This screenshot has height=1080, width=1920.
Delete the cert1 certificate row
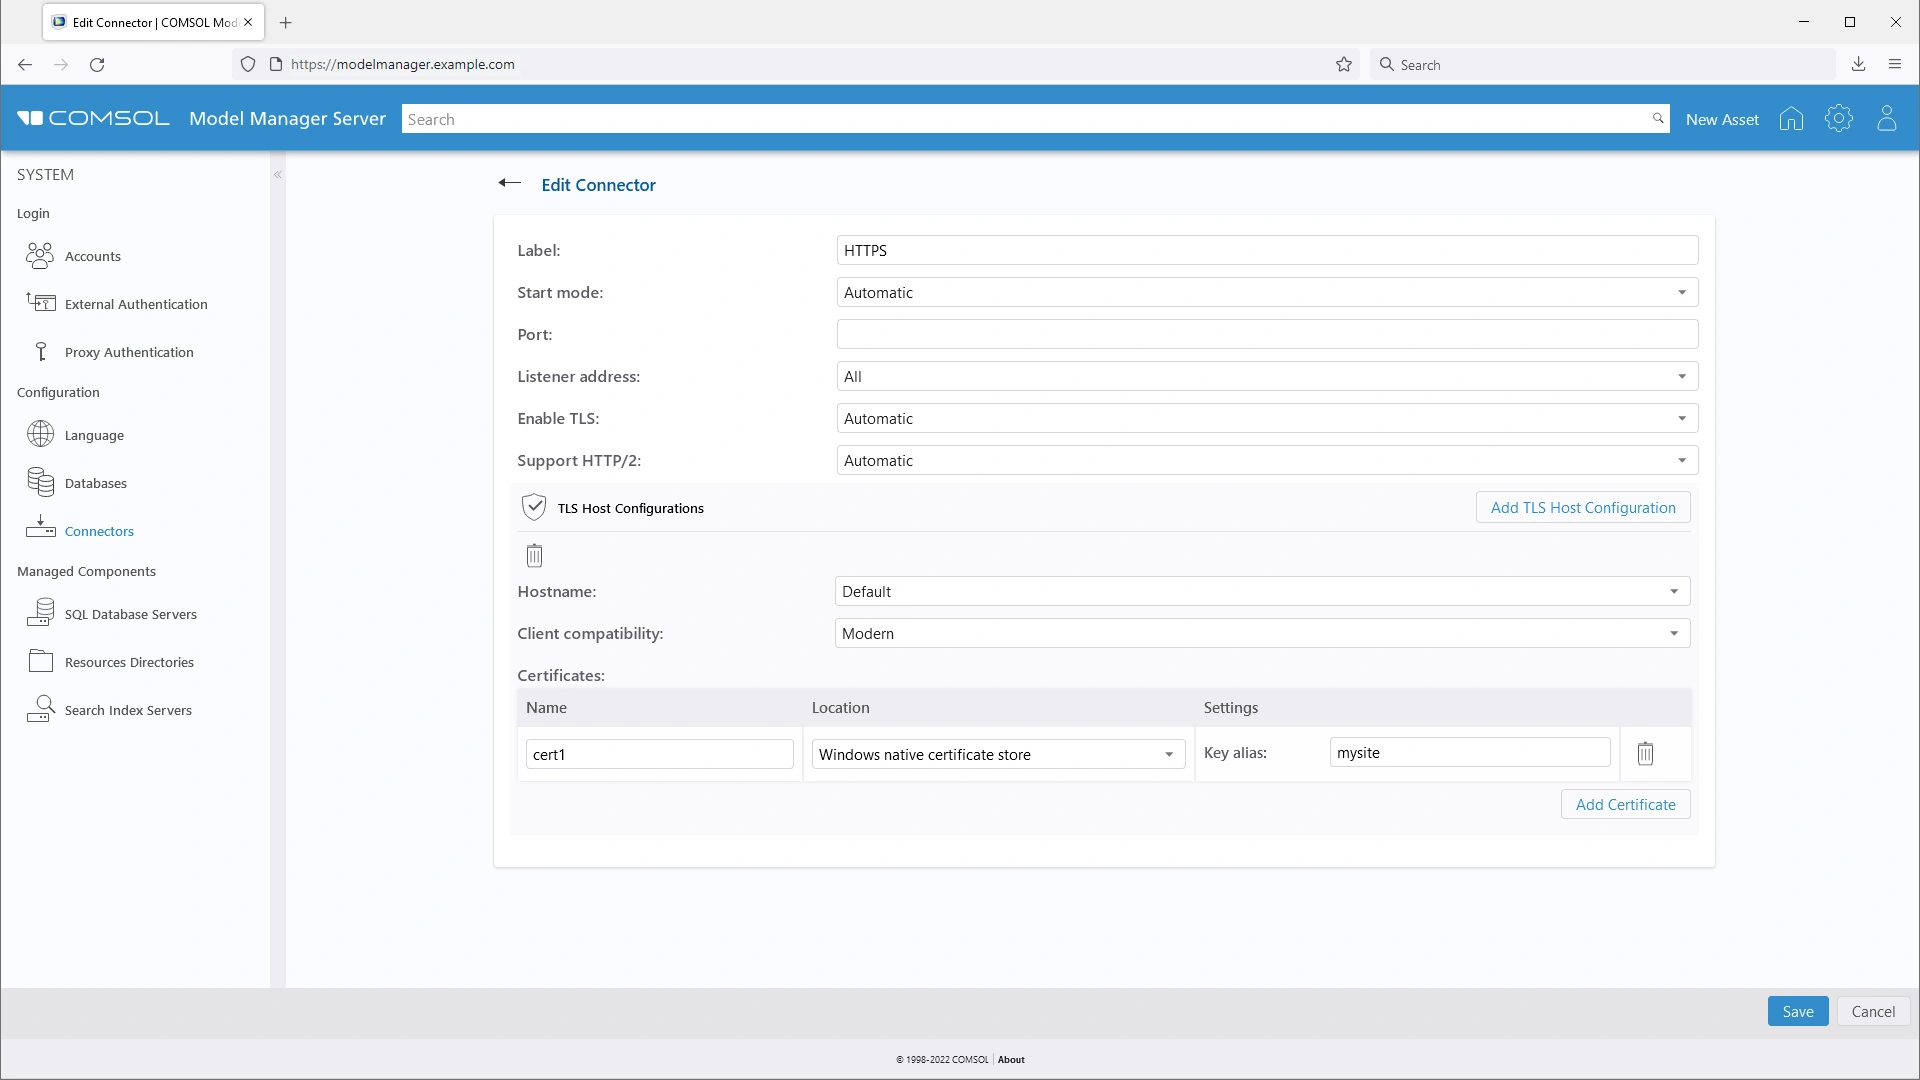[1645, 754]
